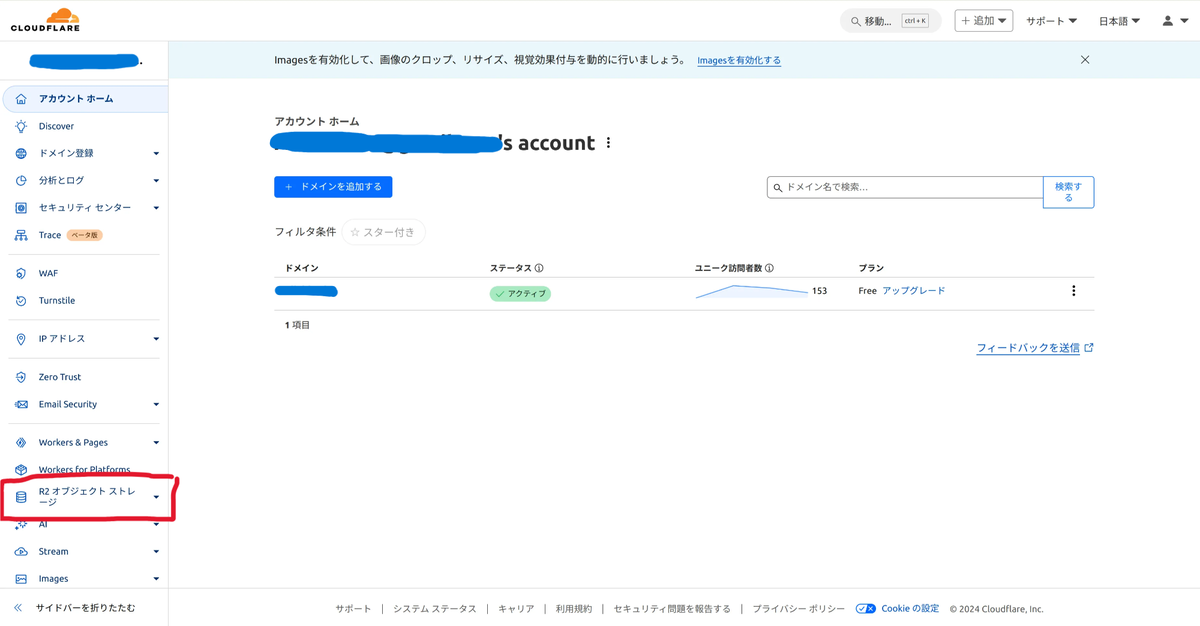This screenshot has height=626, width=1200.
Task: Expand the 分析とログ menu arrow
Action: pyautogui.click(x=156, y=181)
